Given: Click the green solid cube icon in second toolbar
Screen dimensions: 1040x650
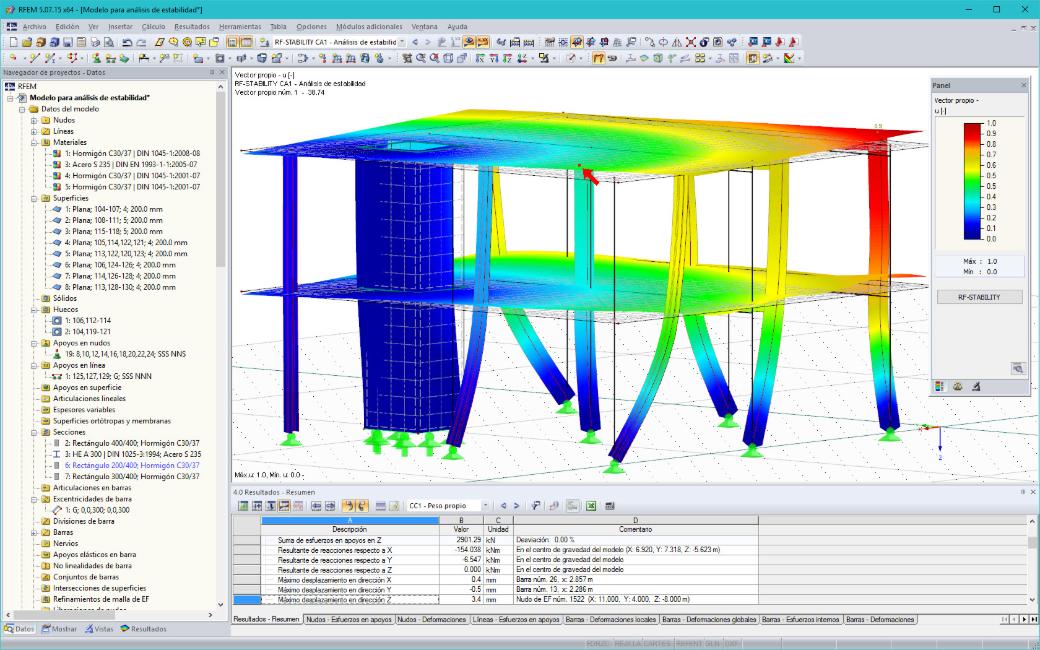Looking at the screenshot, I should click(x=657, y=58).
